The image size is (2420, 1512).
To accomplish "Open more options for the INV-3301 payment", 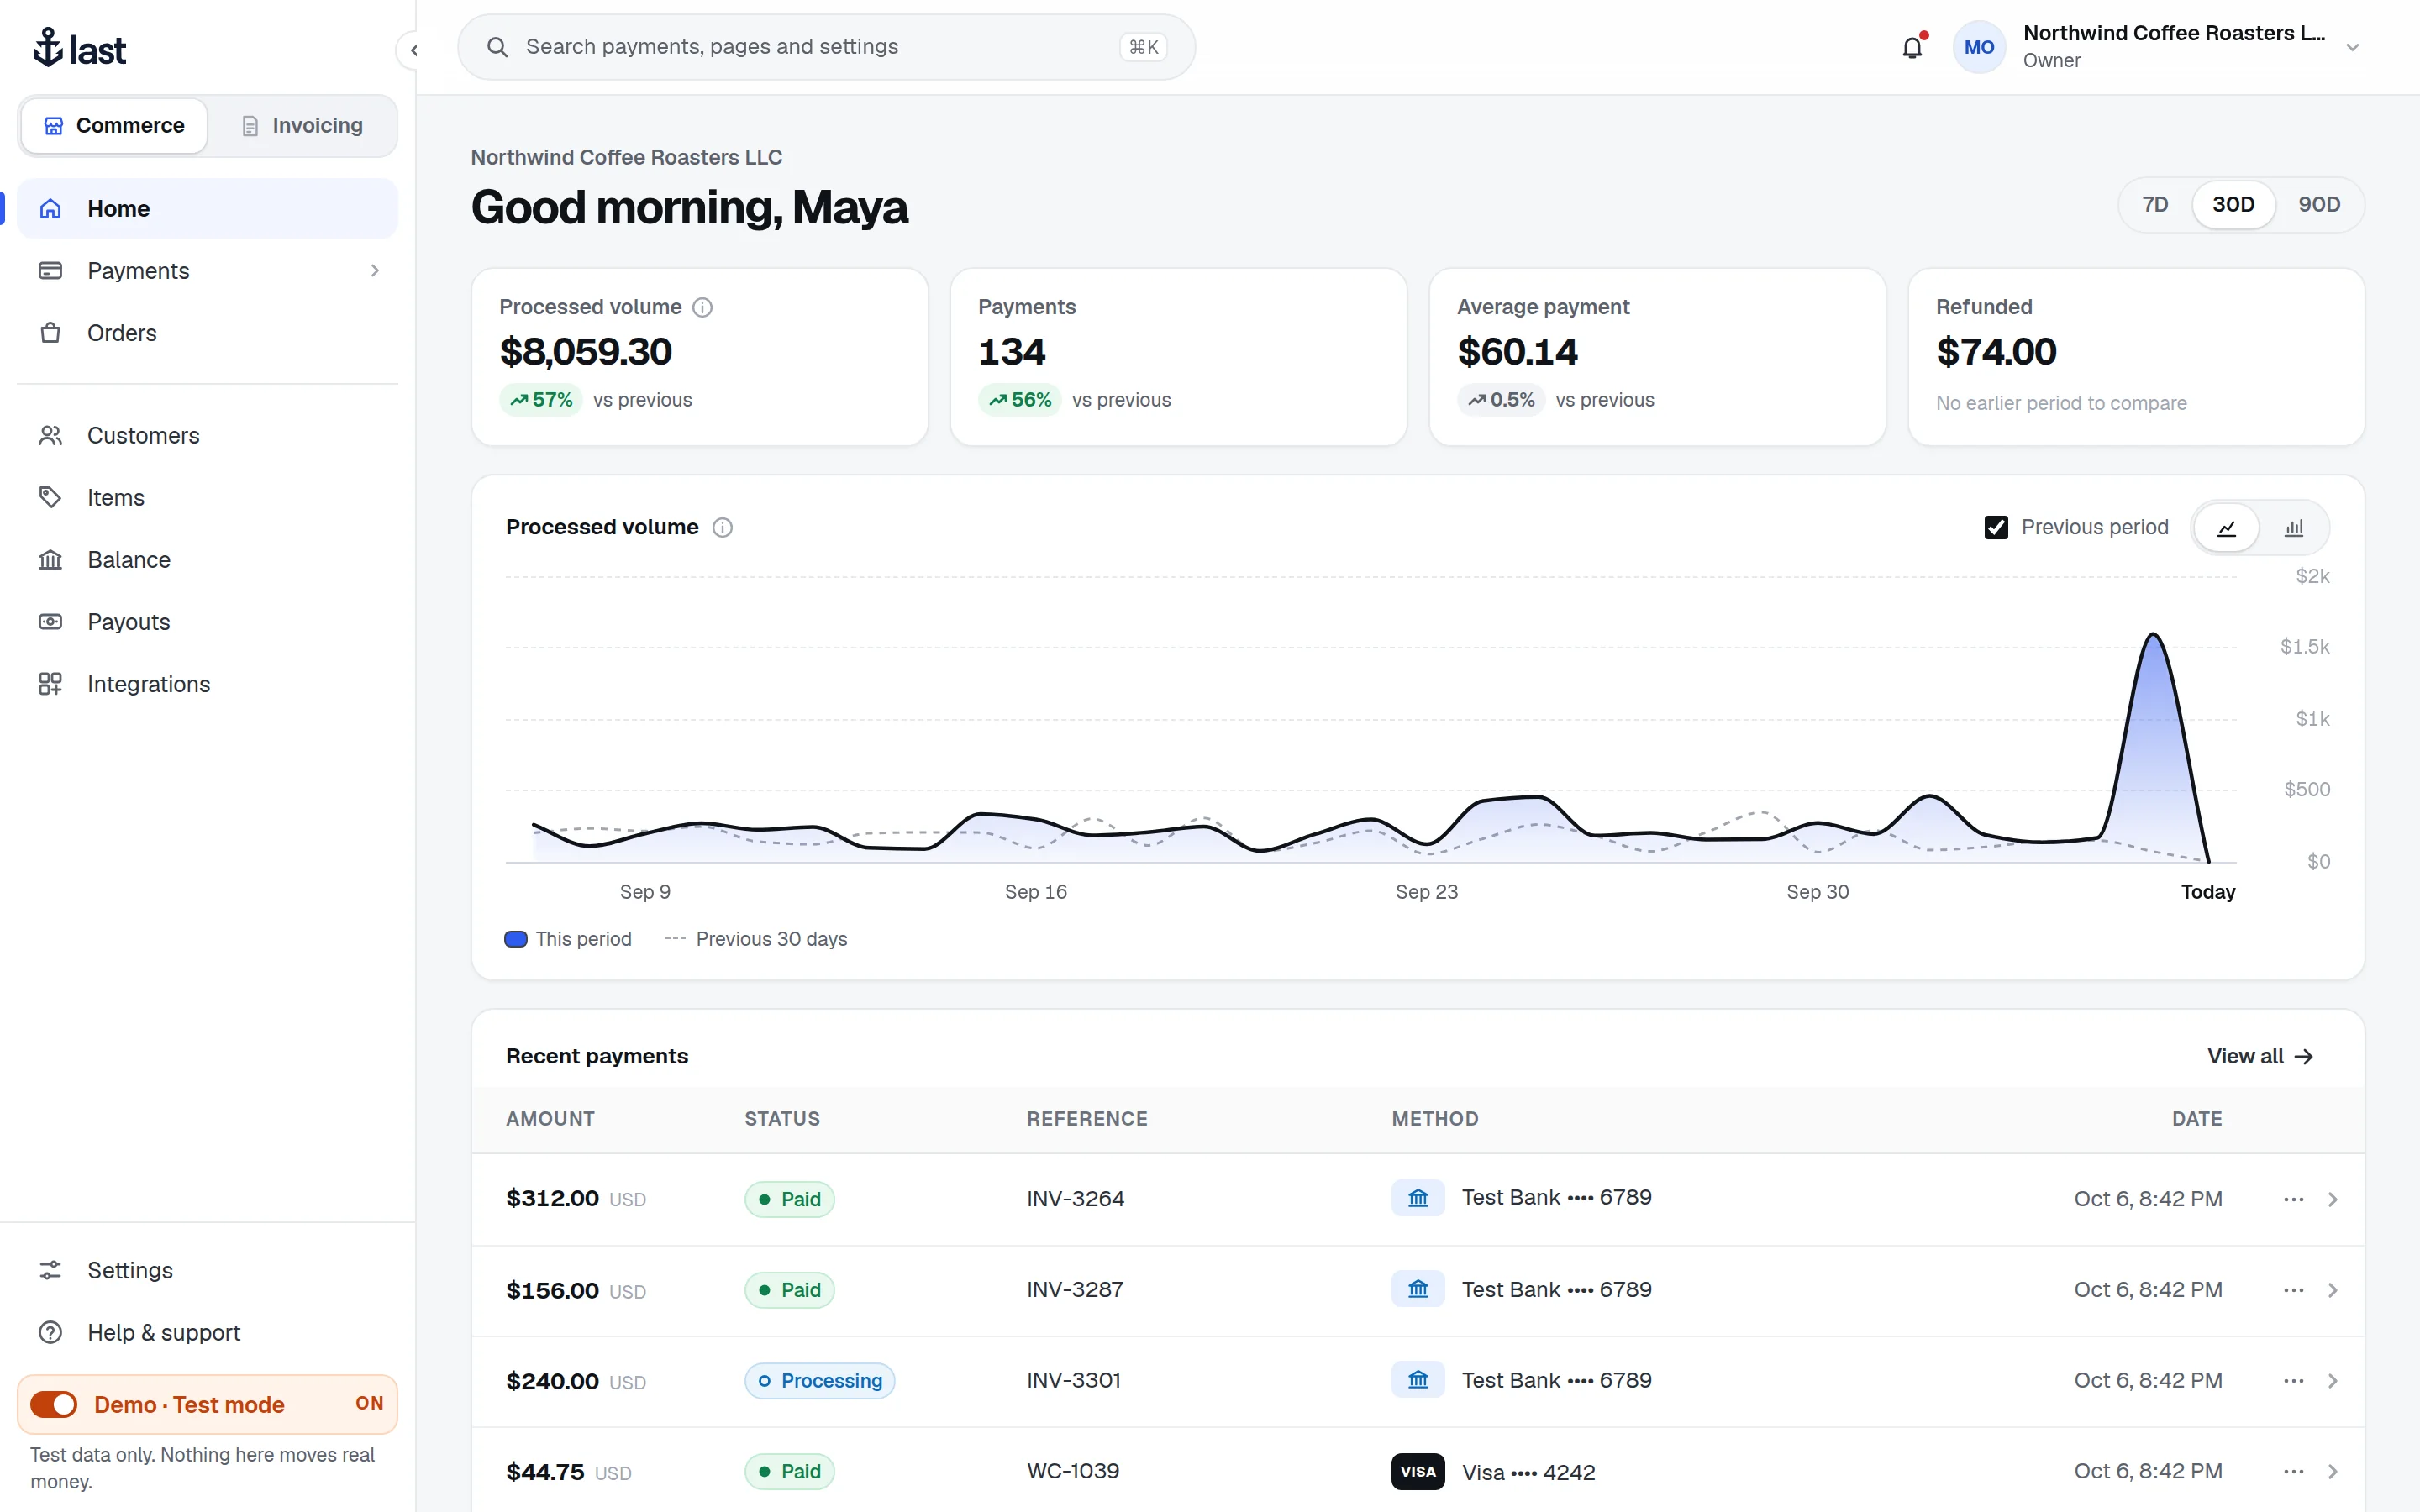I will tap(2293, 1381).
